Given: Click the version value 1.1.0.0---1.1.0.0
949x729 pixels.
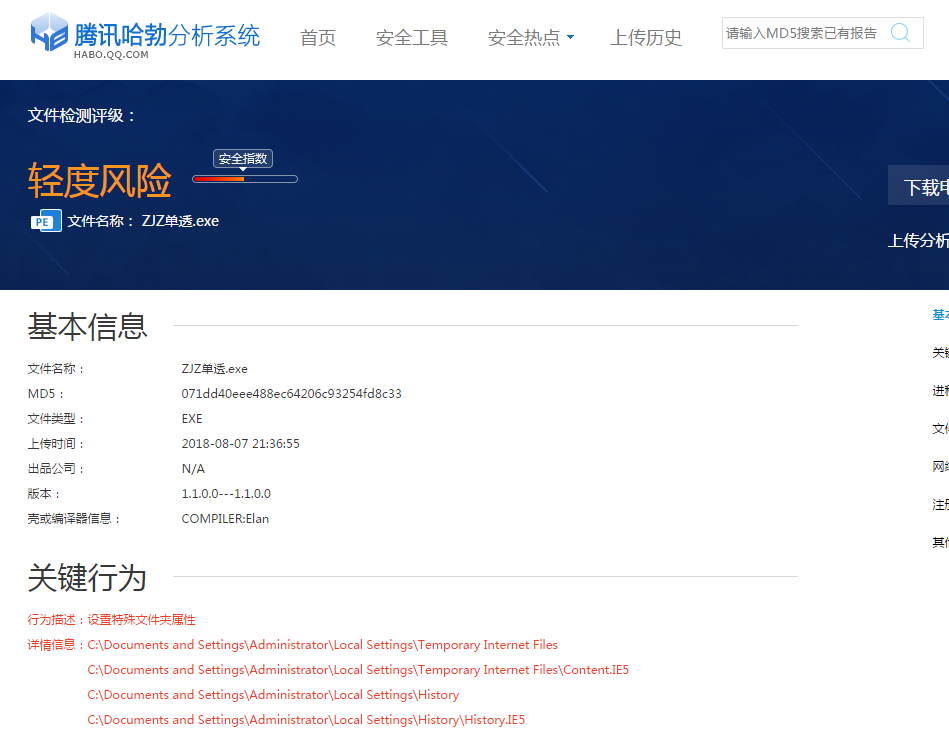Looking at the screenshot, I should click(x=226, y=494).
